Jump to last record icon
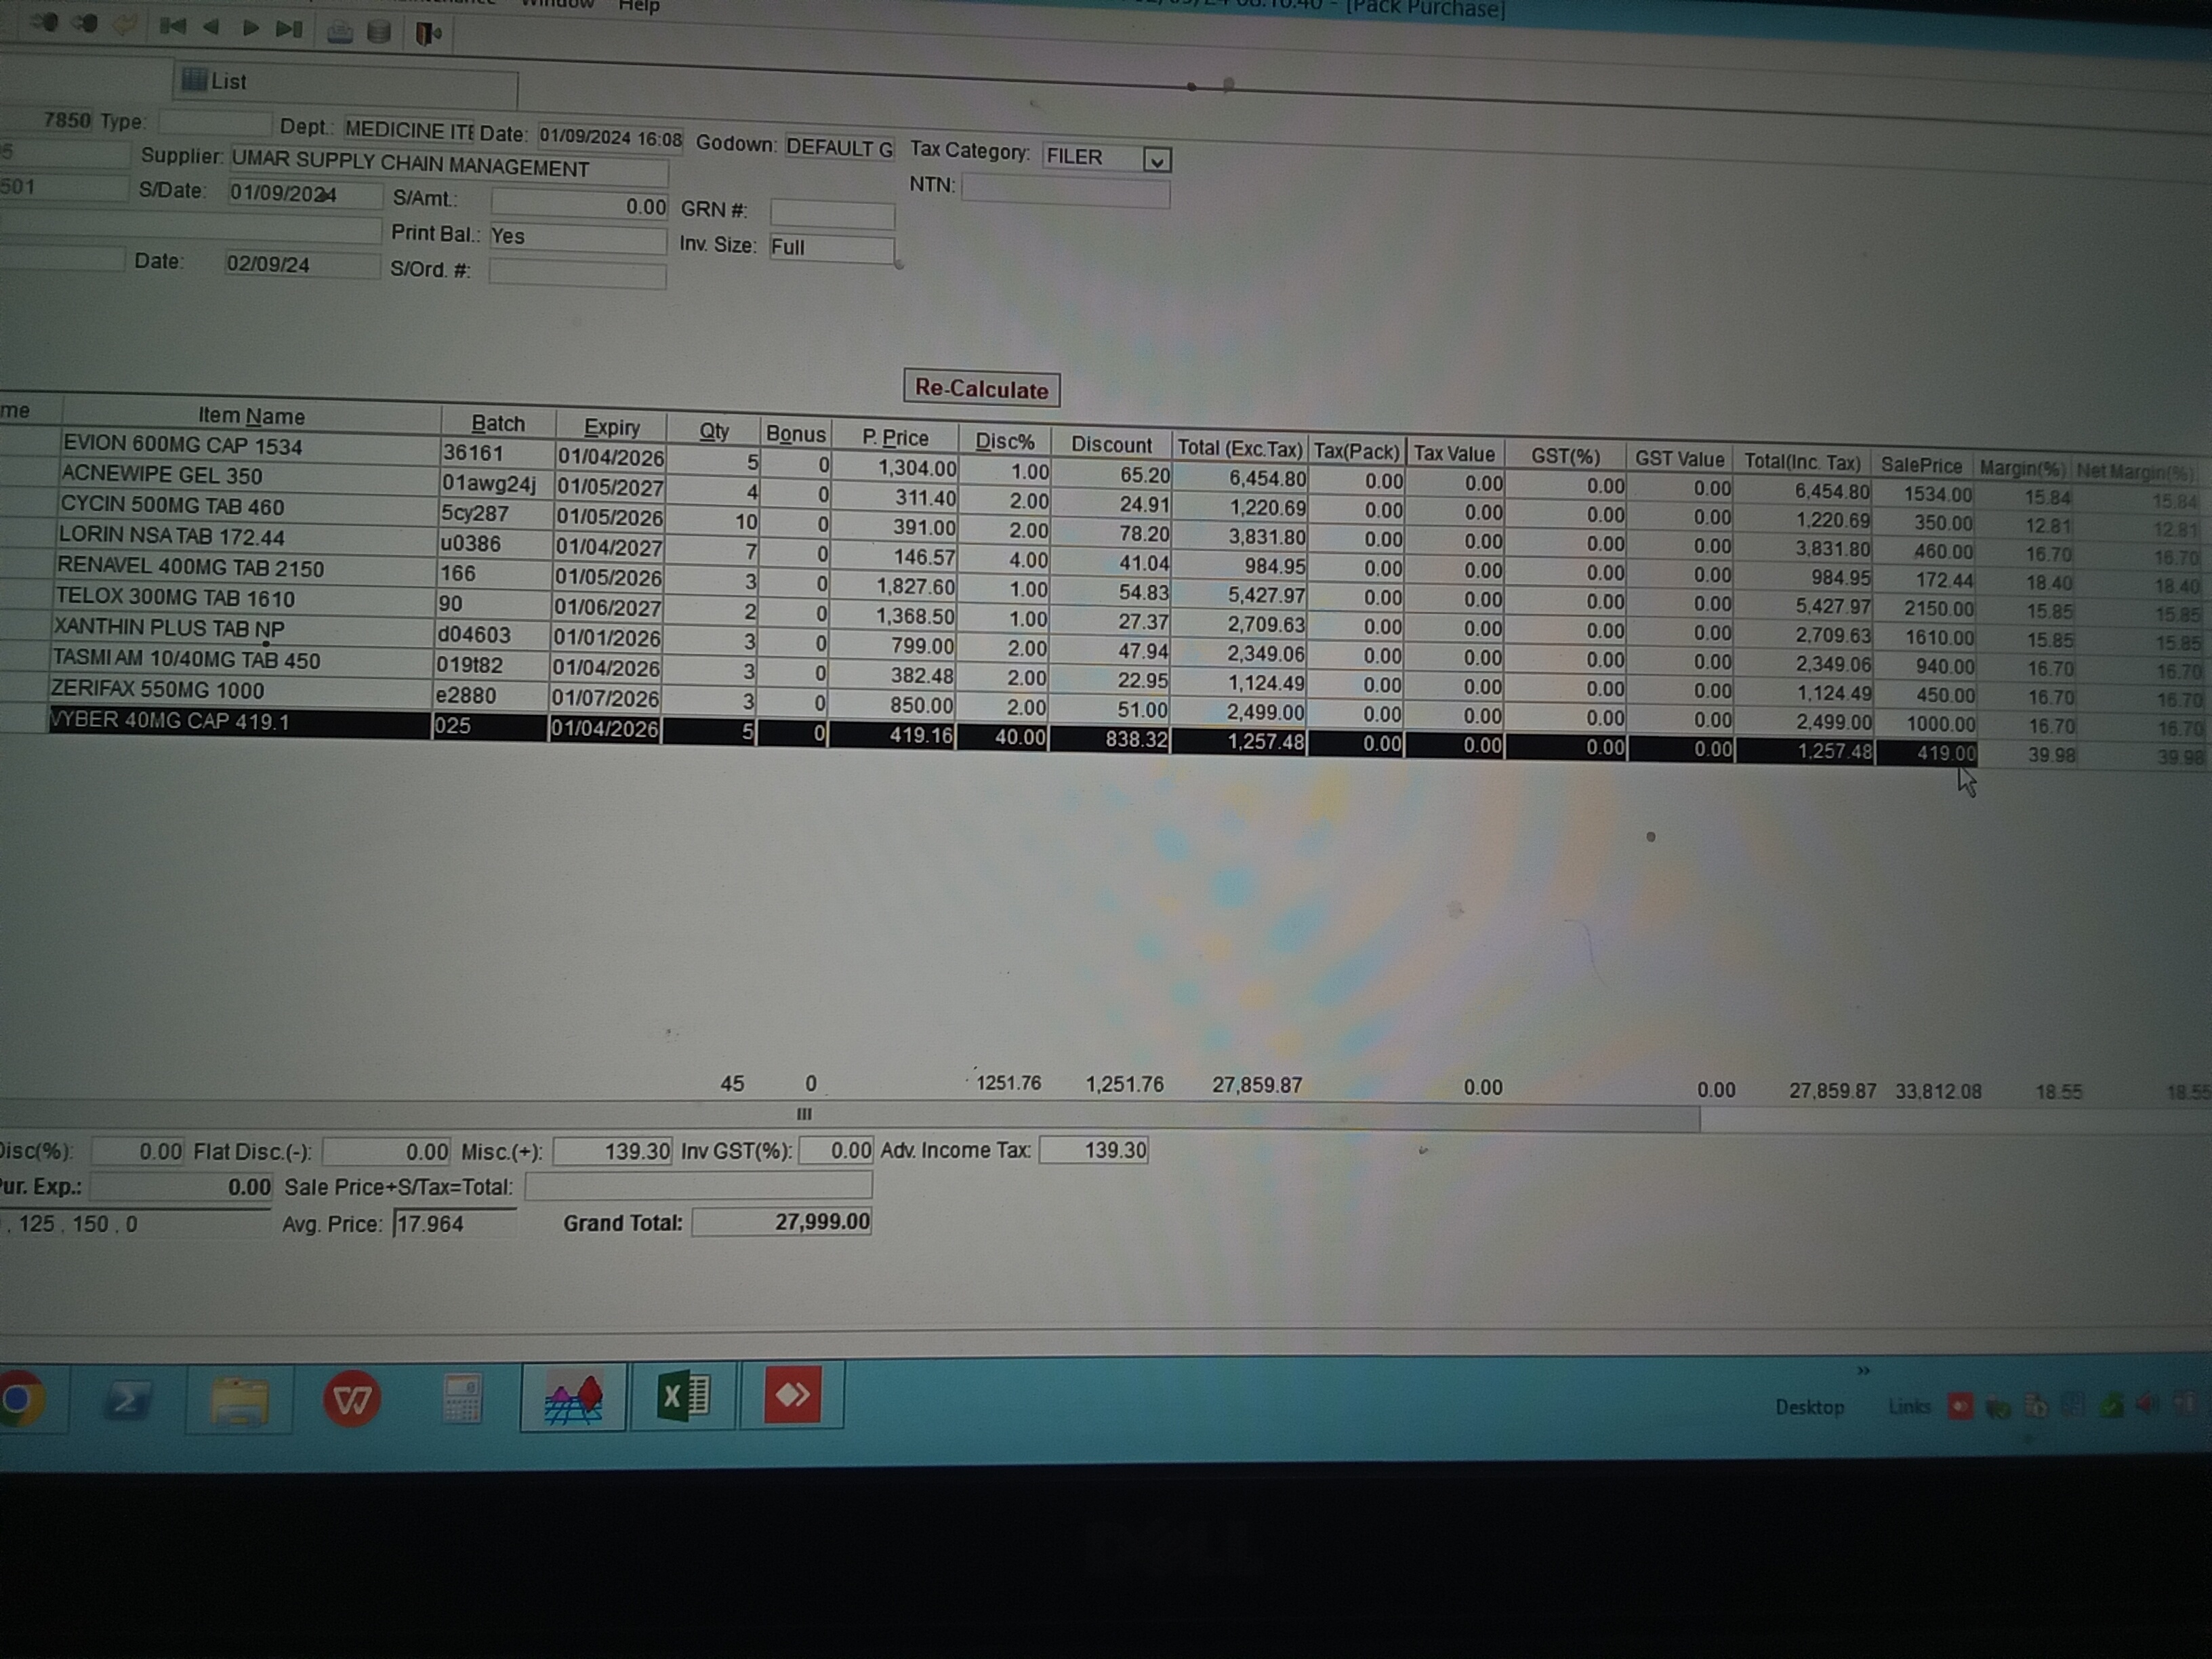Viewport: 2212px width, 1659px height. (289, 30)
